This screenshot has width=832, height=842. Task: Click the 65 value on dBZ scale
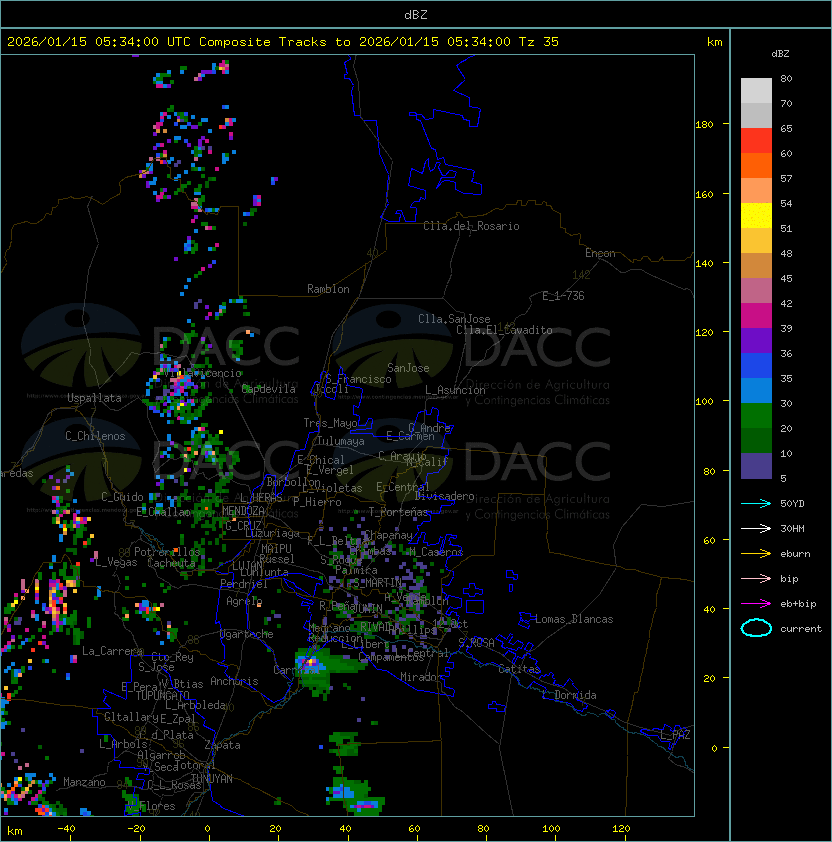pos(786,128)
